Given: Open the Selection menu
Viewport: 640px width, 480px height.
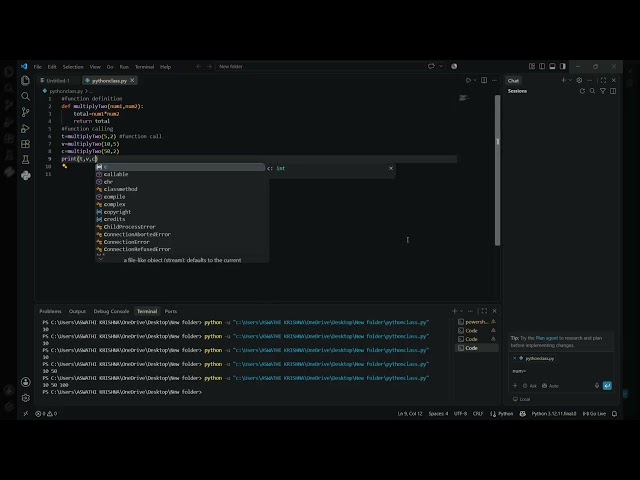Looking at the screenshot, I should [73, 67].
